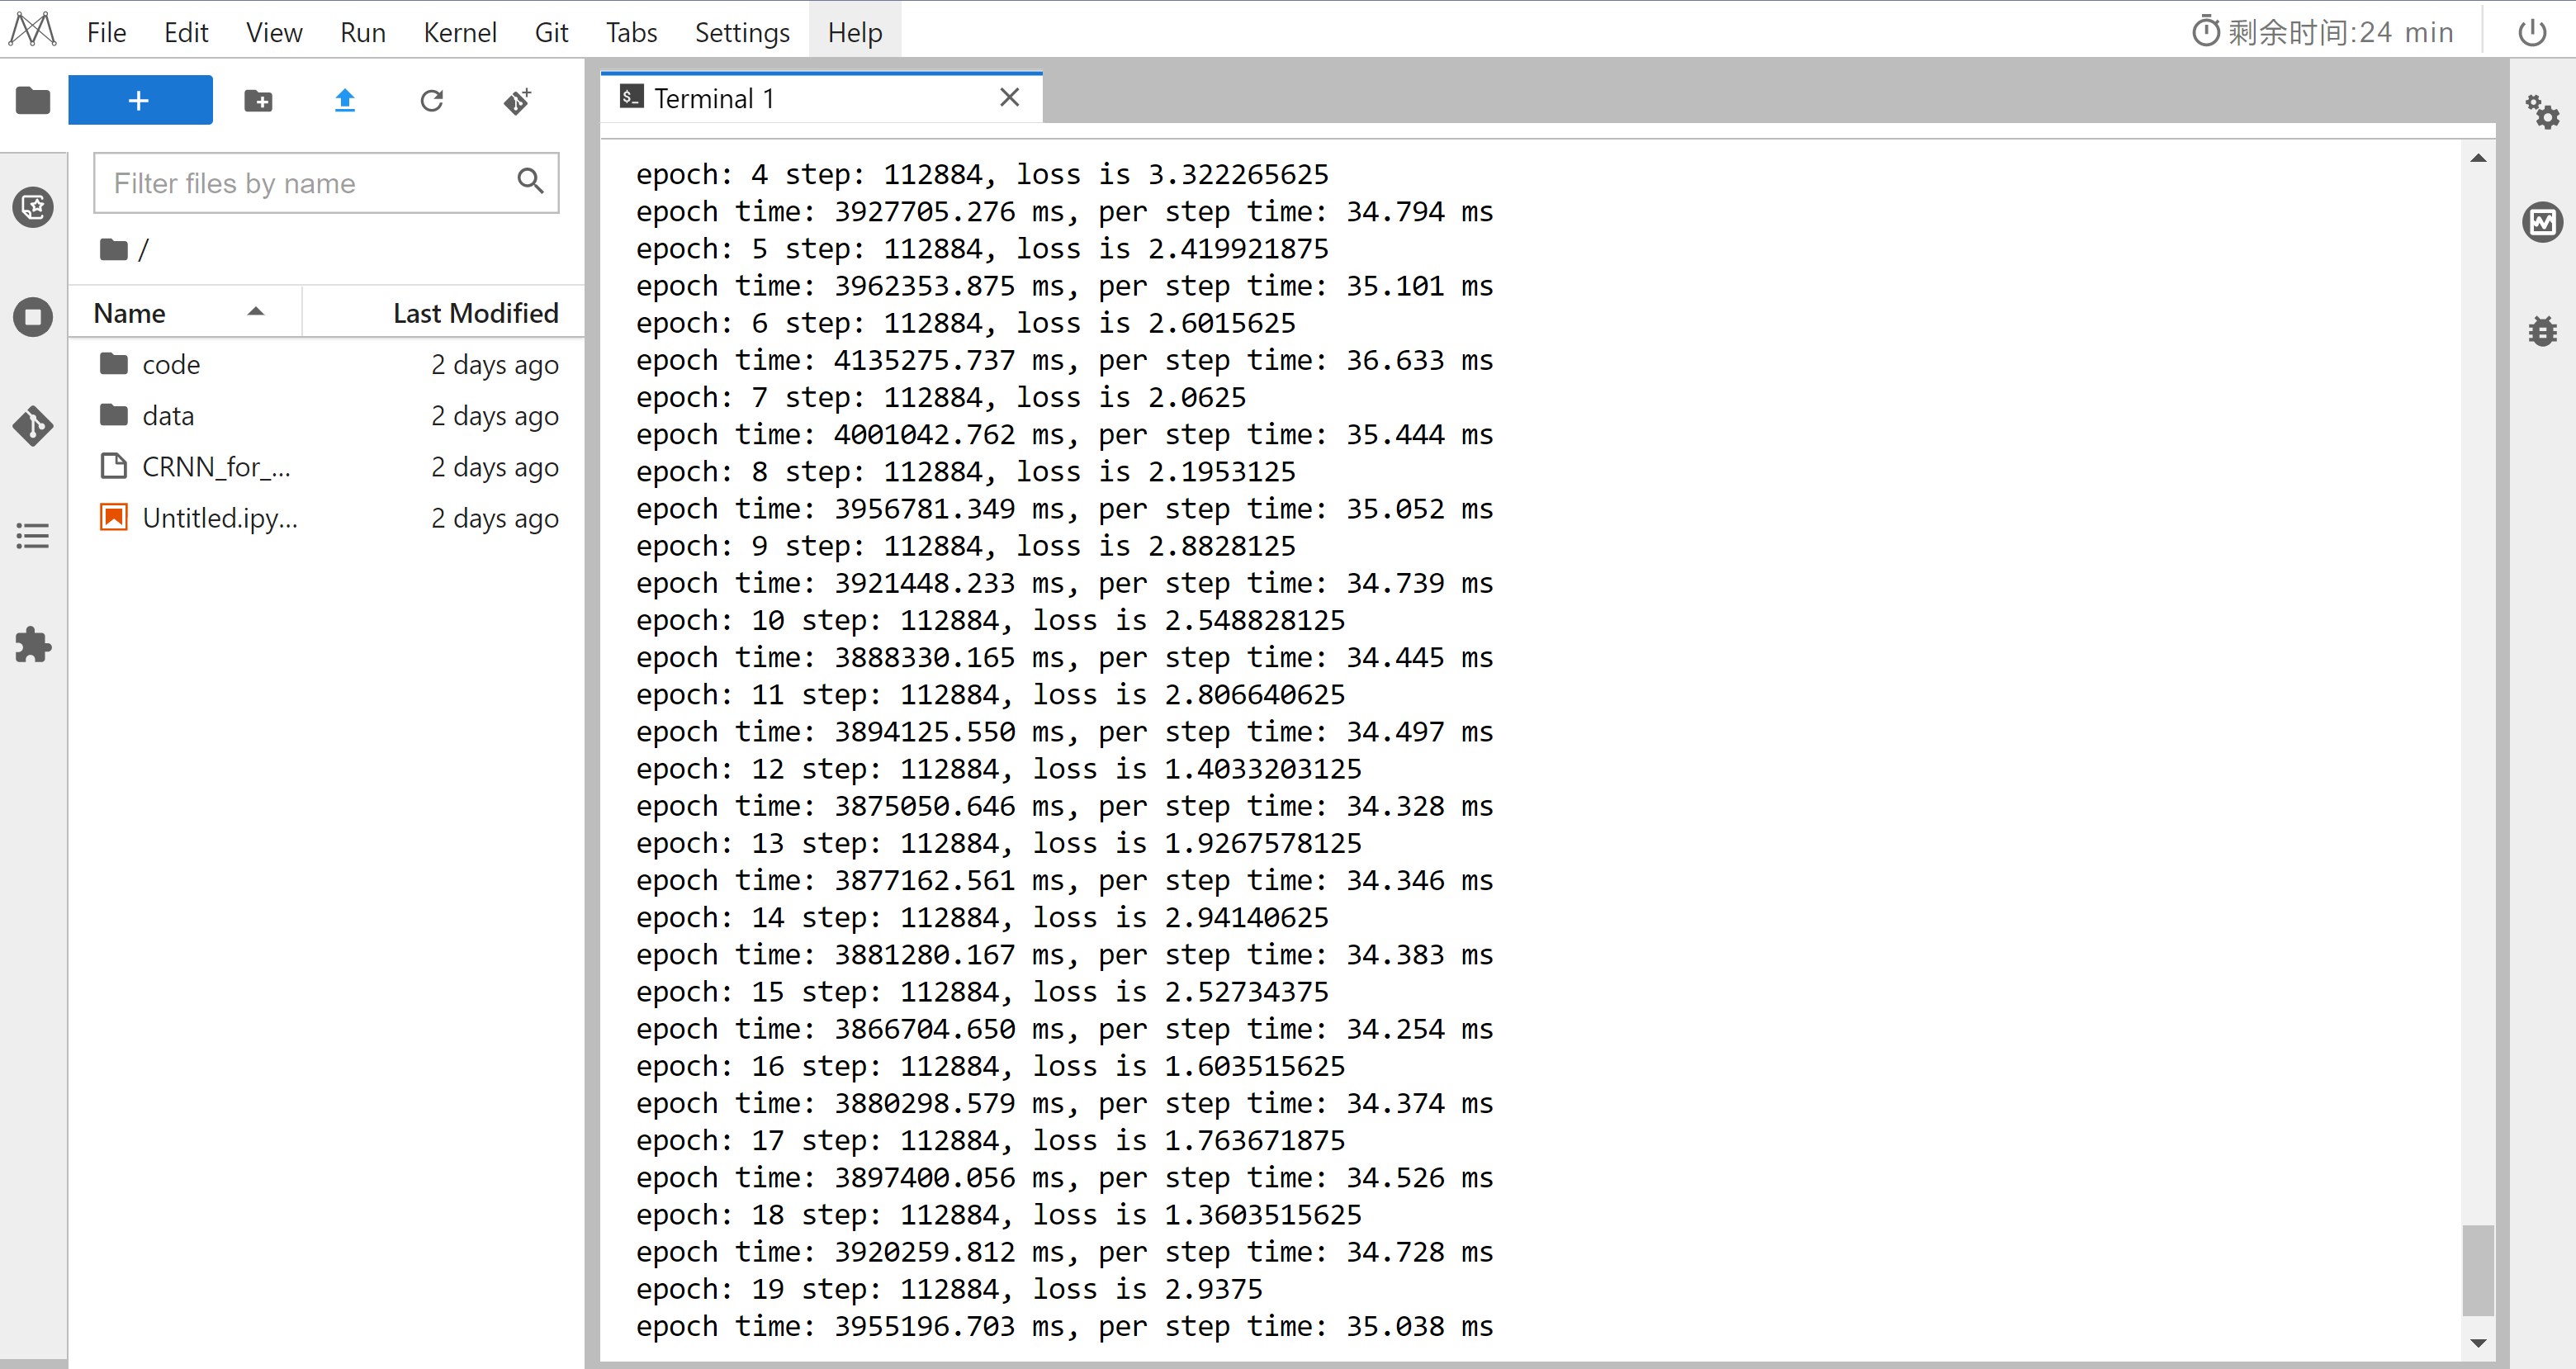The width and height of the screenshot is (2576, 1369).
Task: Open the File menu
Action: (106, 32)
